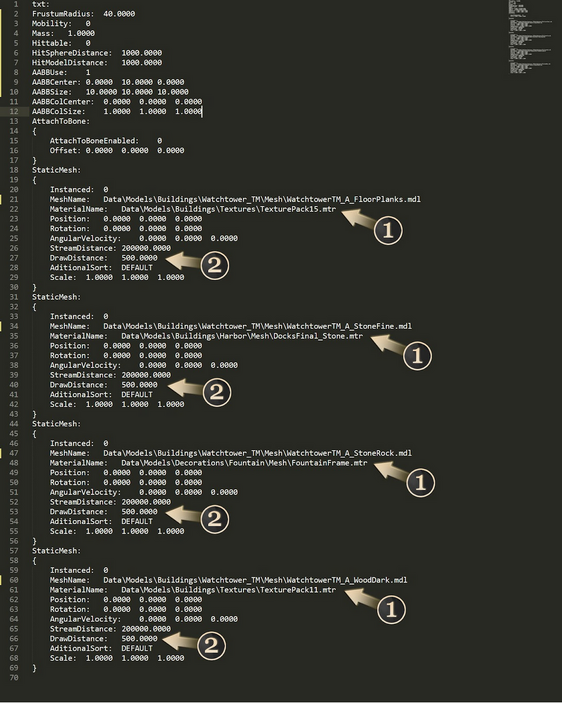
Task: Click the WatchtowerTM_A_WoodDark.mdl path
Action: [255, 580]
